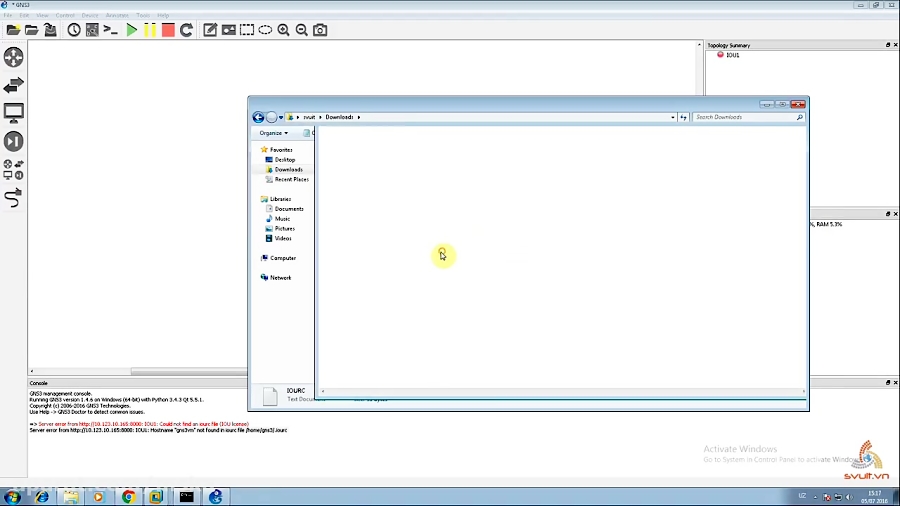The height and width of the screenshot is (506, 900).
Task: Open the Tools menu in GNS3
Action: 143,15
